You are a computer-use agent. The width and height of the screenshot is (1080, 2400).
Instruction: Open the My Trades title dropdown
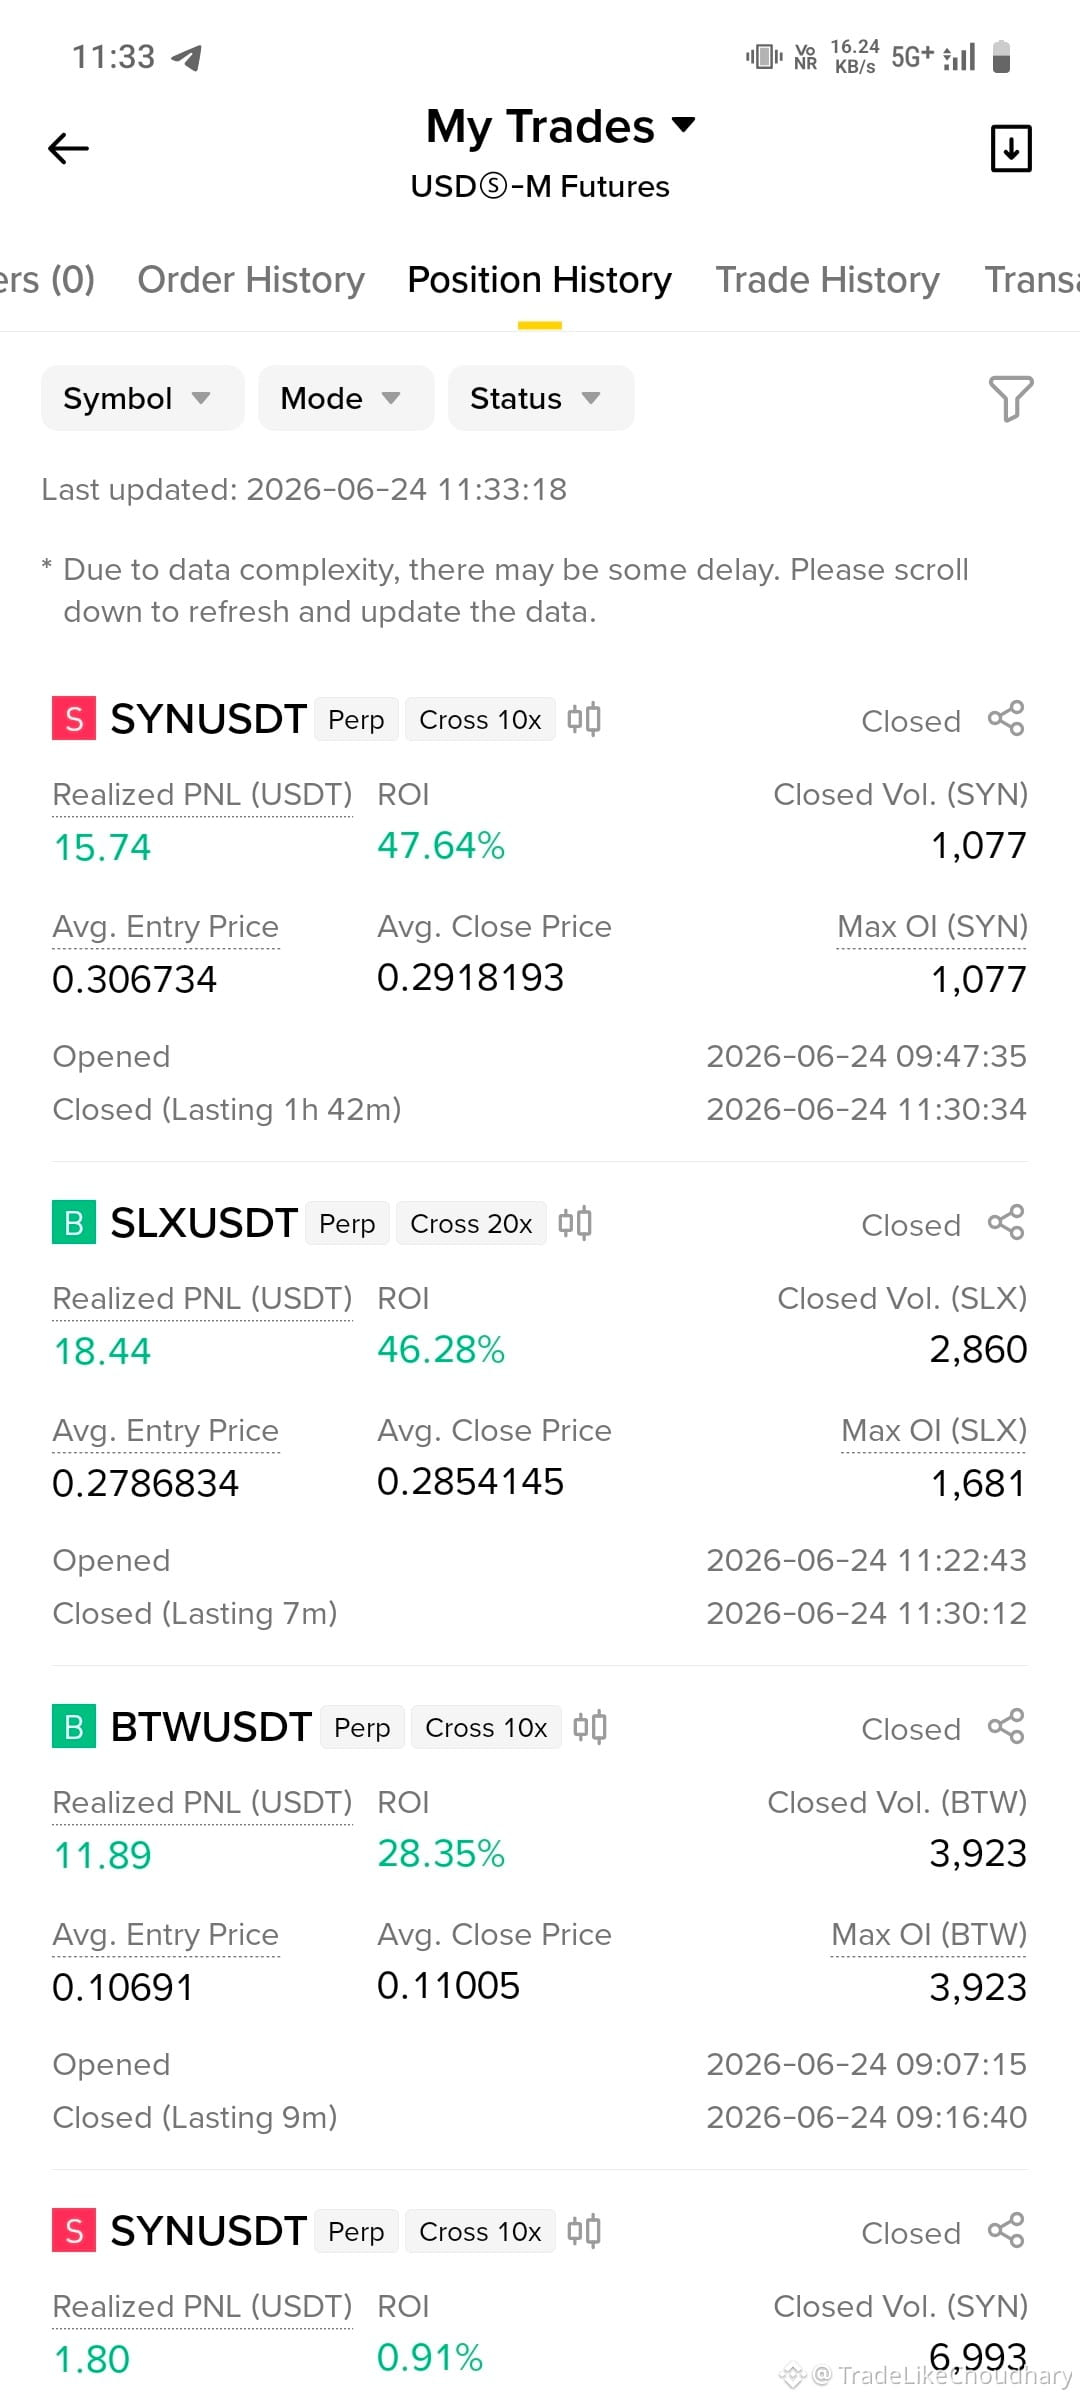(560, 126)
